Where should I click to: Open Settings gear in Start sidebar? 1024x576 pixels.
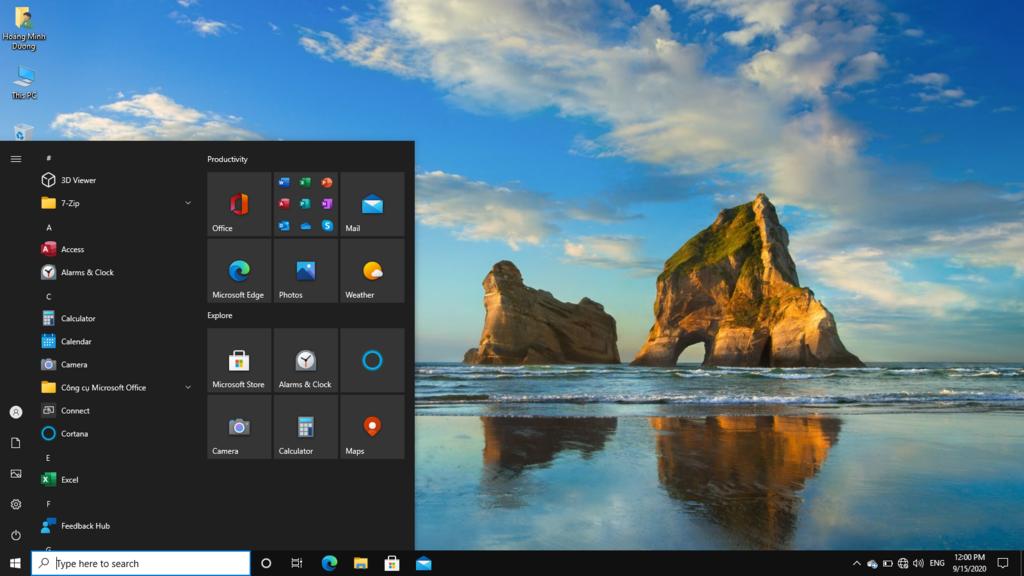16,504
